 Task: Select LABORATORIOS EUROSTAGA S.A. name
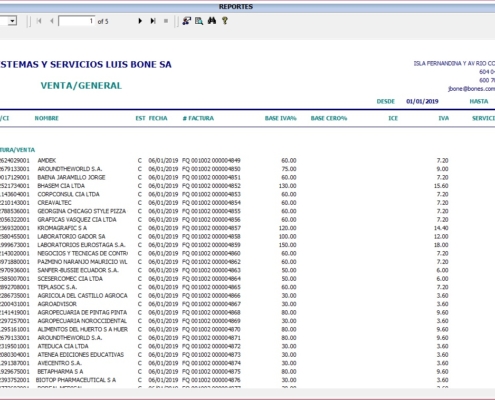81,245
